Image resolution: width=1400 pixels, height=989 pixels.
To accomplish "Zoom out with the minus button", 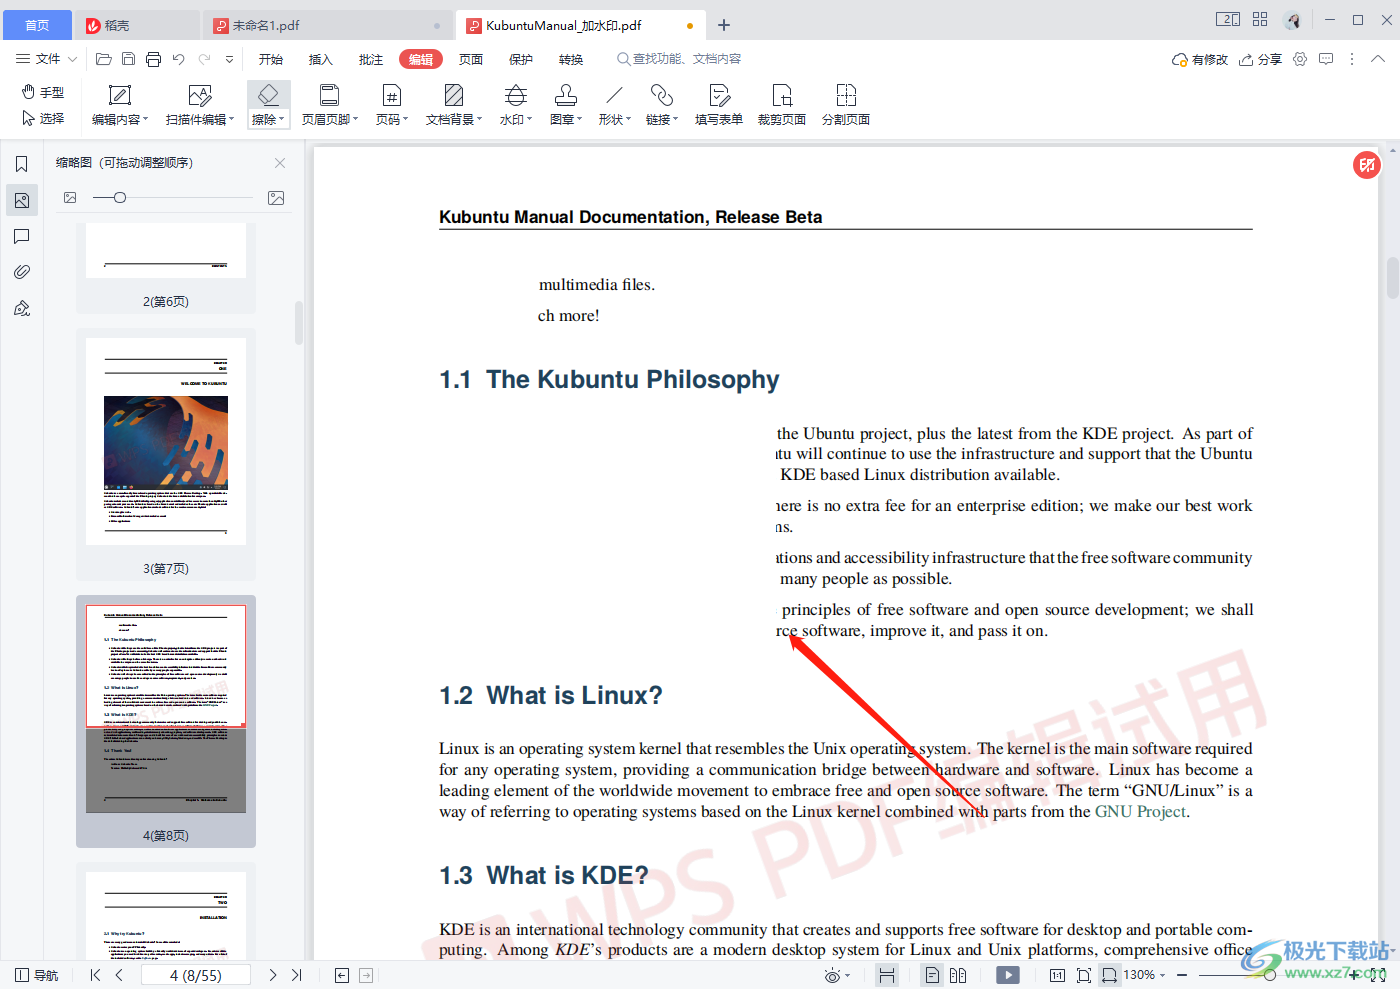I will 1182,975.
